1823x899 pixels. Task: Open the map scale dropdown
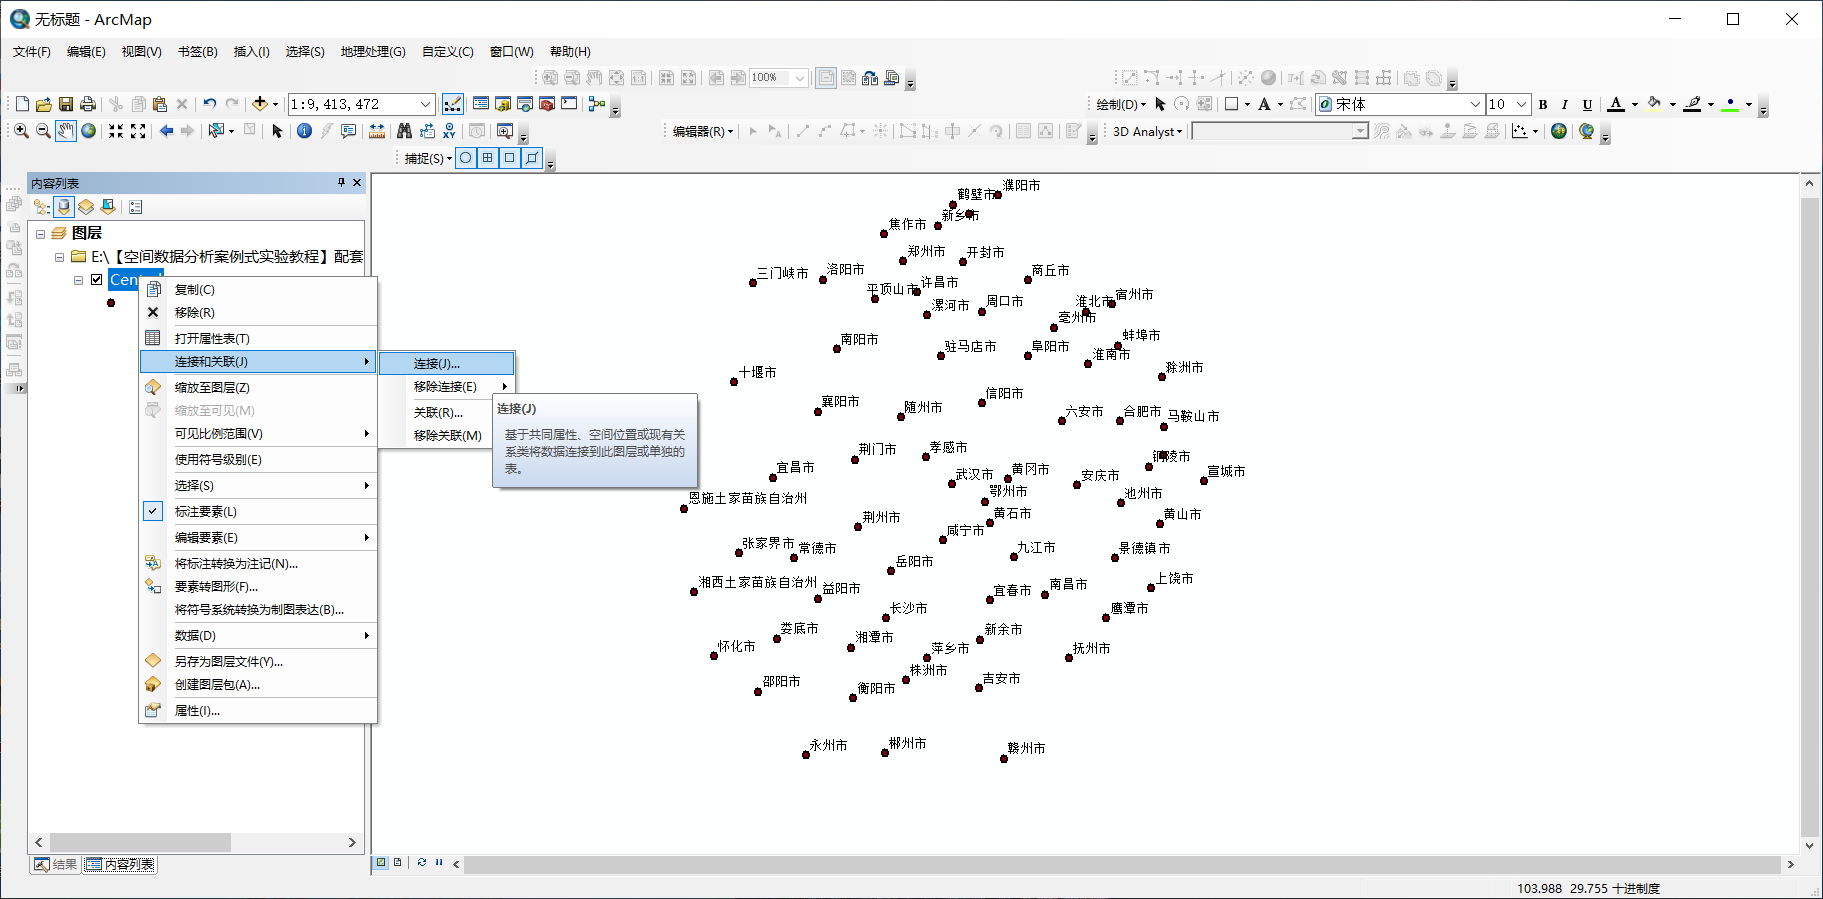[425, 104]
